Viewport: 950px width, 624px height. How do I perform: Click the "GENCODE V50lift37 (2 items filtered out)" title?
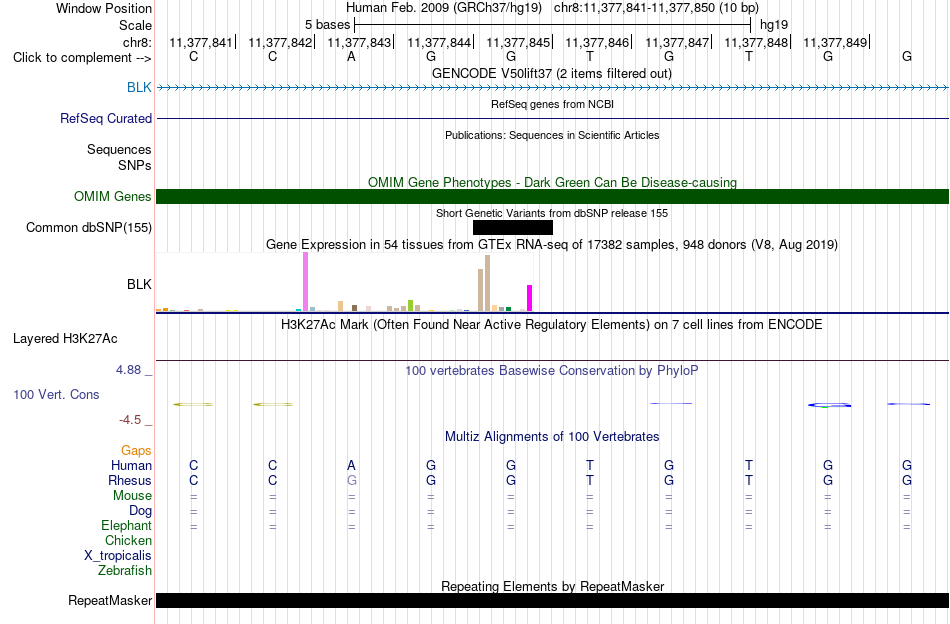[552, 73]
